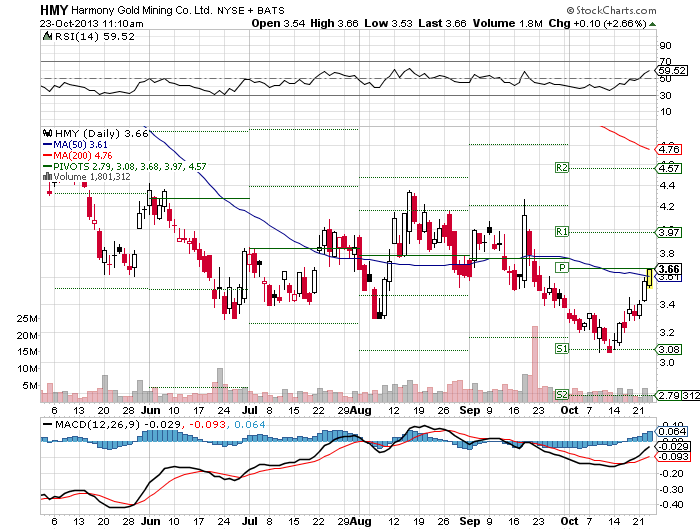Click the Harmony Gold Mining Co. Ltd. name
700x530 pixels.
[142, 10]
